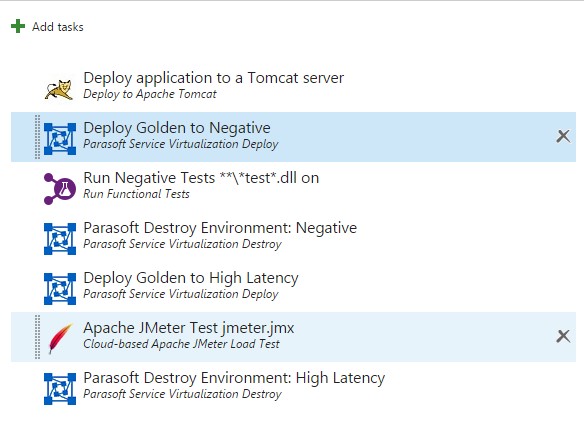Click the Parasoft icon beside Deploy Golden to Negative
The width and height of the screenshot is (584, 439).
[60, 139]
